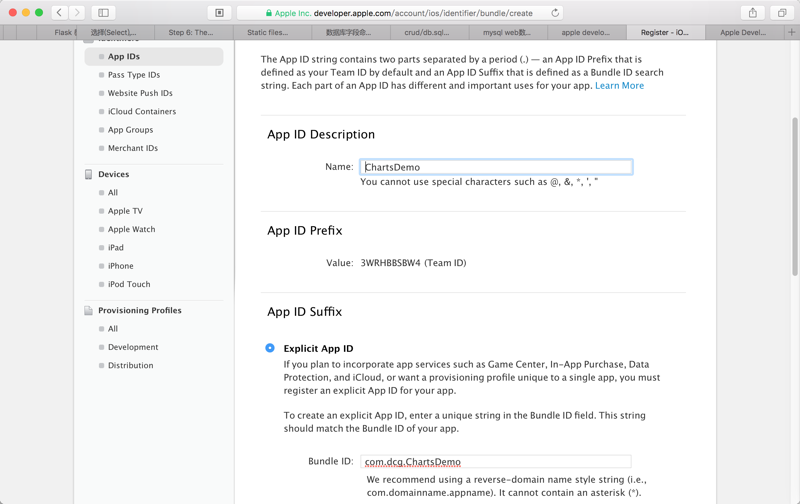Switch to the 'Apple Devel...' tab
The image size is (800, 504).
(x=743, y=32)
